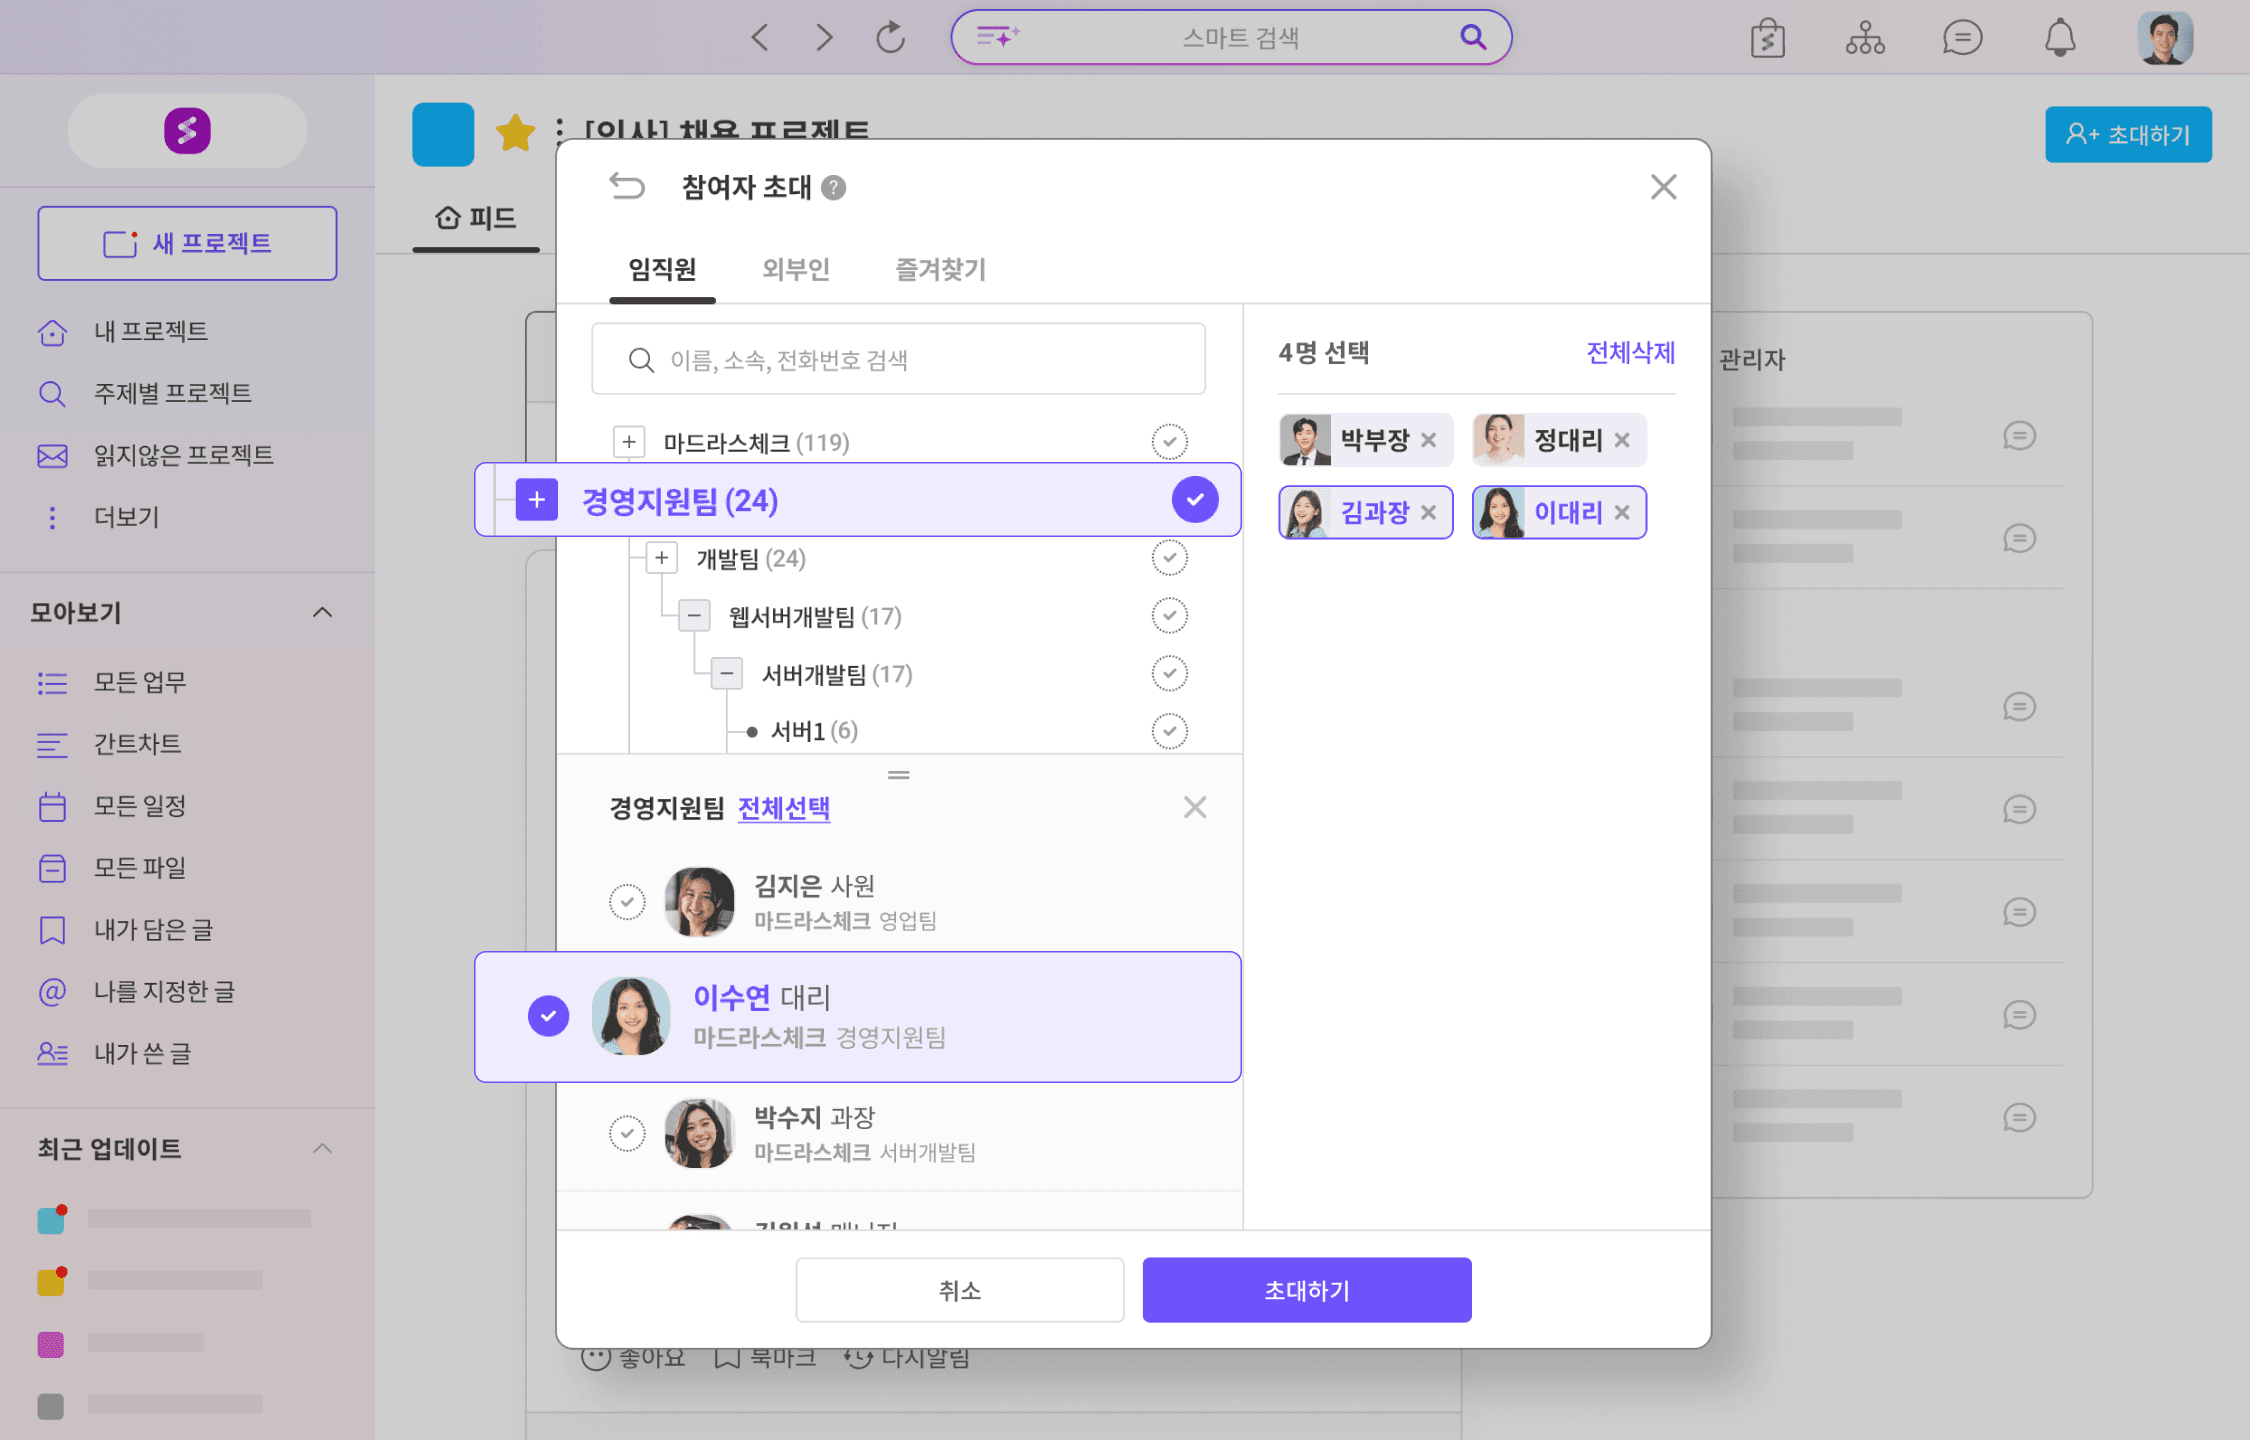Collapse the 모아보기 sidebar section
This screenshot has width=2250, height=1440.
[322, 612]
